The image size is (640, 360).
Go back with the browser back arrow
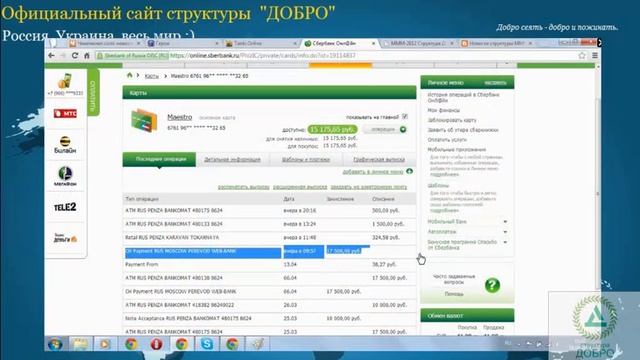(51, 56)
